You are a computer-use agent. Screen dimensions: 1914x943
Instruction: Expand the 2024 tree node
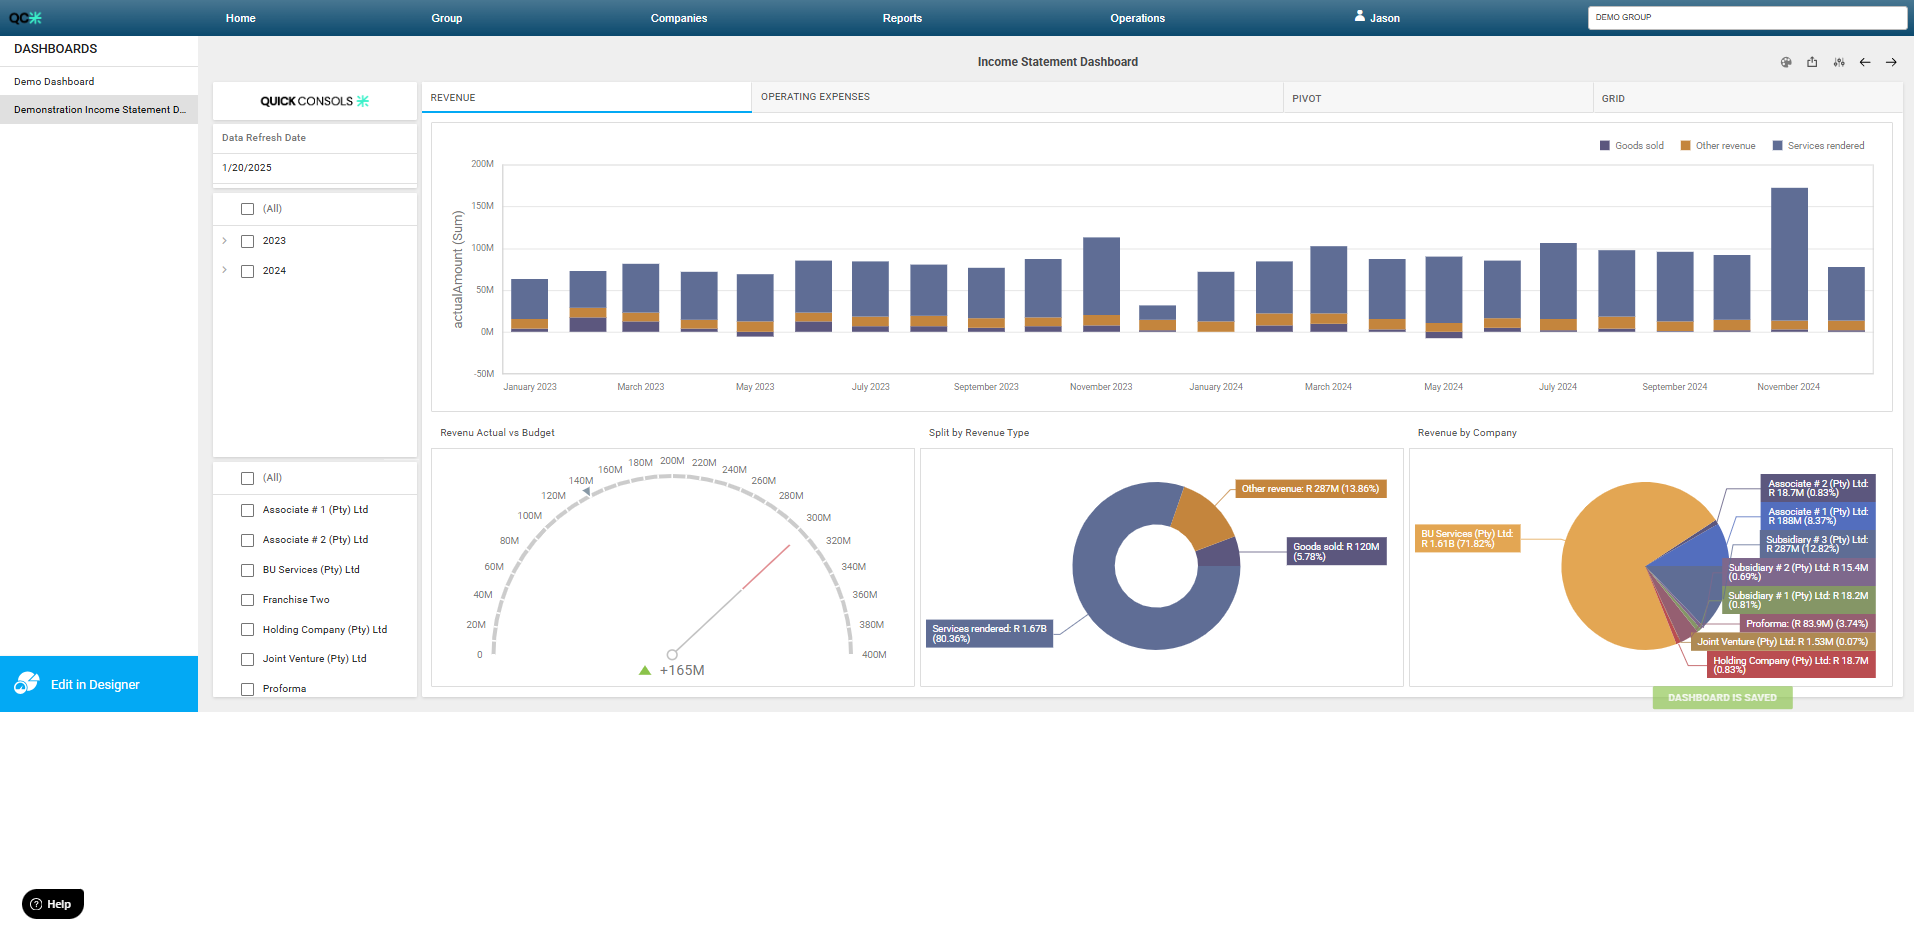pyautogui.click(x=224, y=270)
